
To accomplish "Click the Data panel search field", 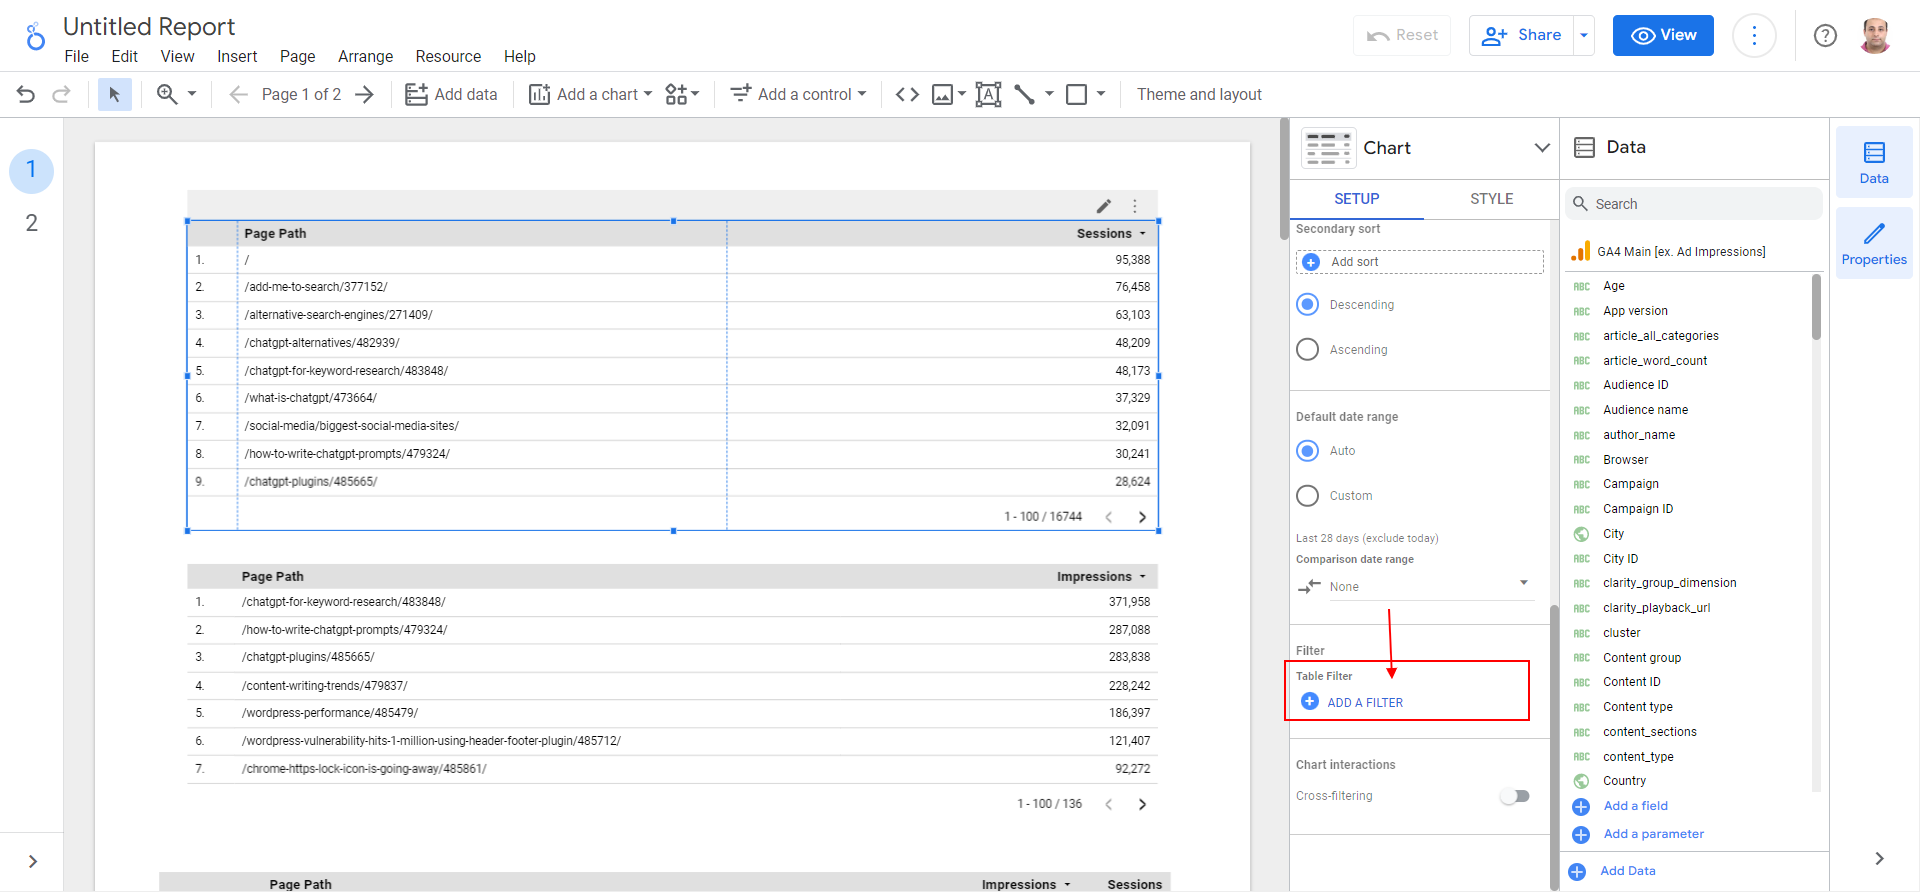I will pyautogui.click(x=1694, y=204).
